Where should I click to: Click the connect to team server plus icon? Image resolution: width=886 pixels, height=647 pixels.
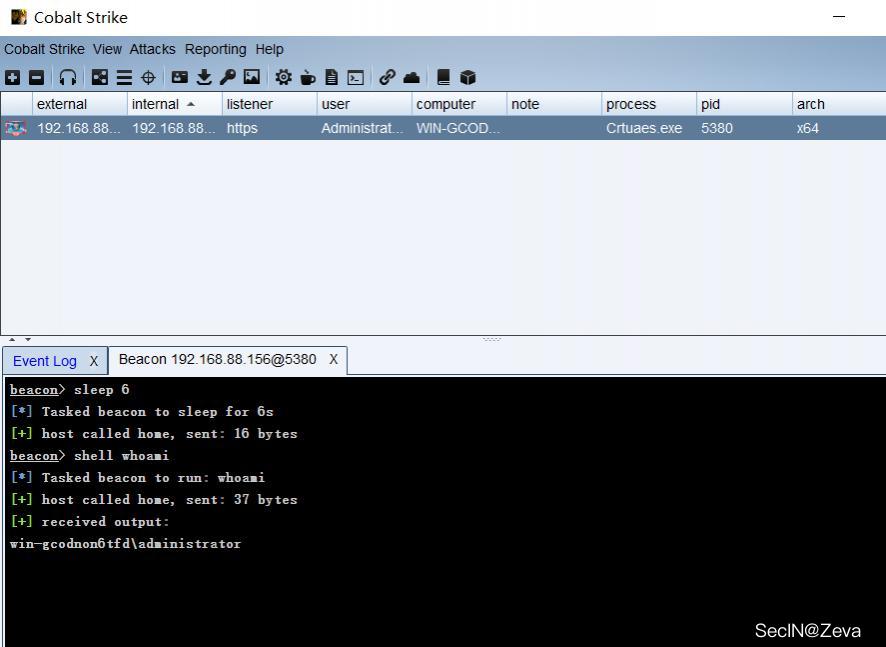pos(12,77)
